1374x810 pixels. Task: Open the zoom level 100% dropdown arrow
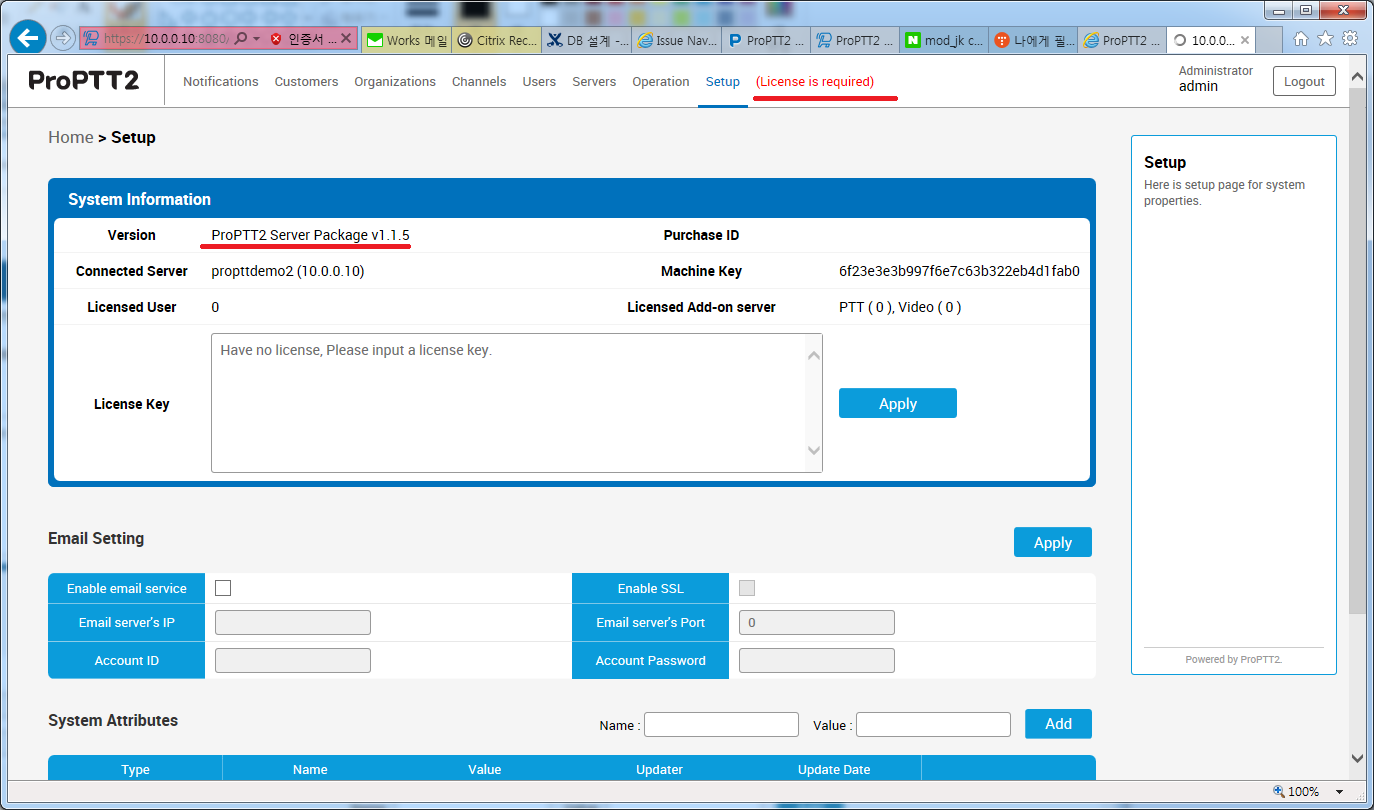(x=1340, y=792)
